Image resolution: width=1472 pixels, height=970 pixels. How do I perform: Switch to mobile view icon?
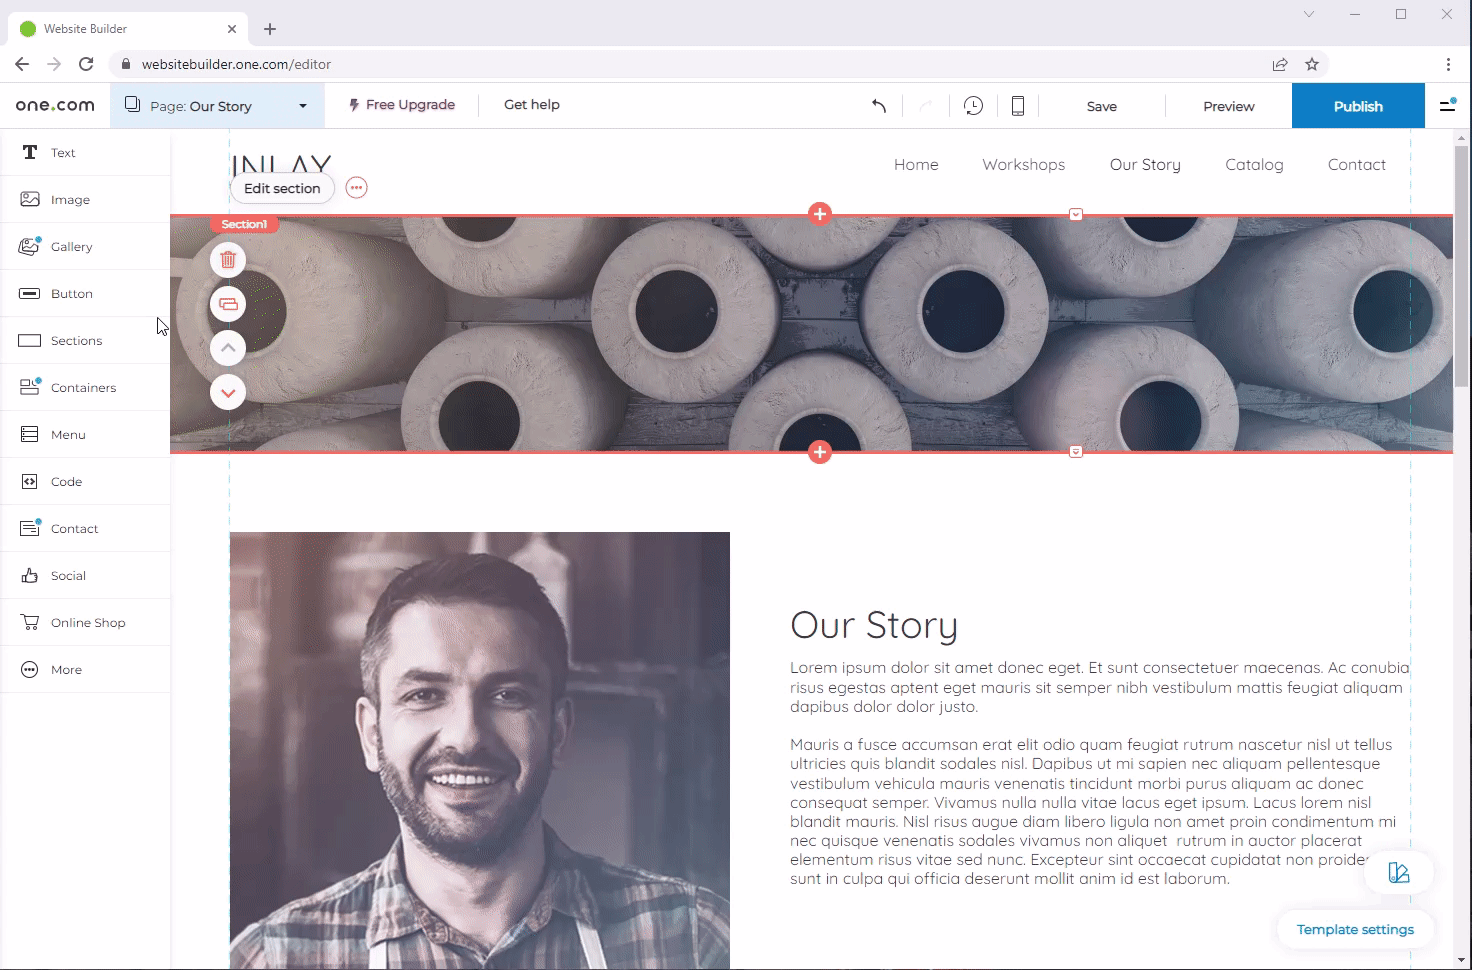1017,106
